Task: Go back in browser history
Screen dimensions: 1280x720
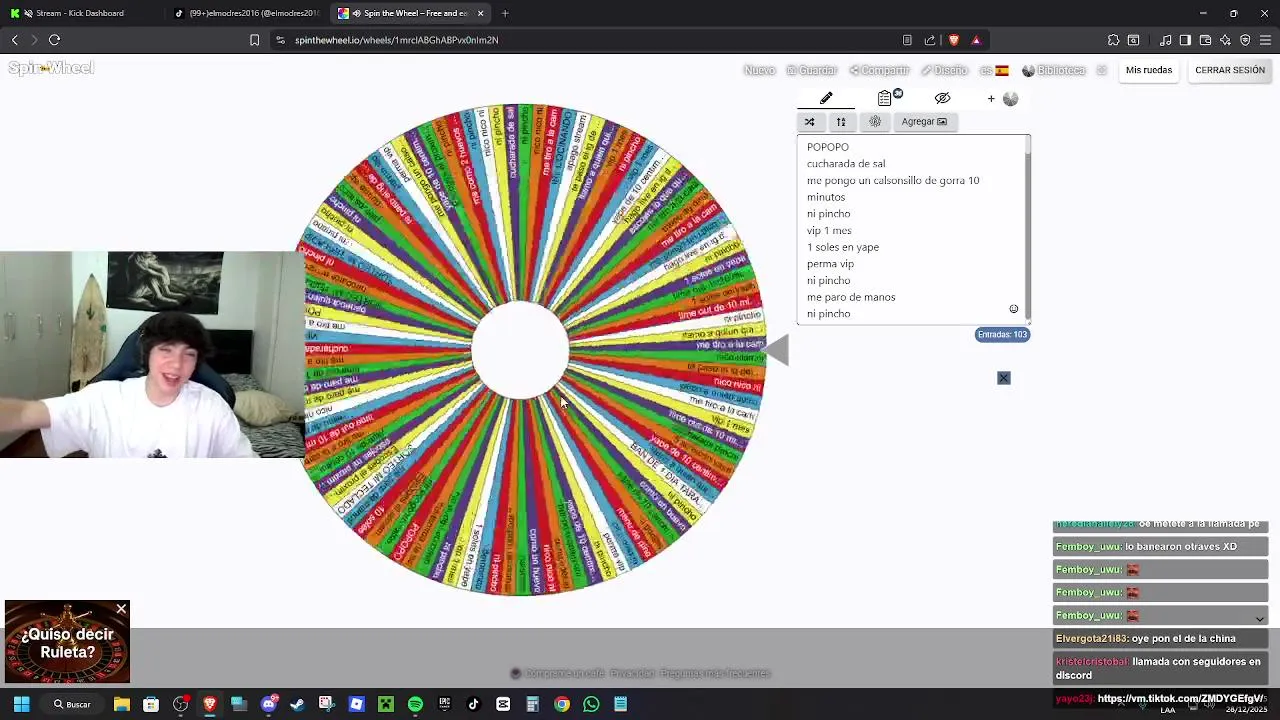Action: coord(15,40)
